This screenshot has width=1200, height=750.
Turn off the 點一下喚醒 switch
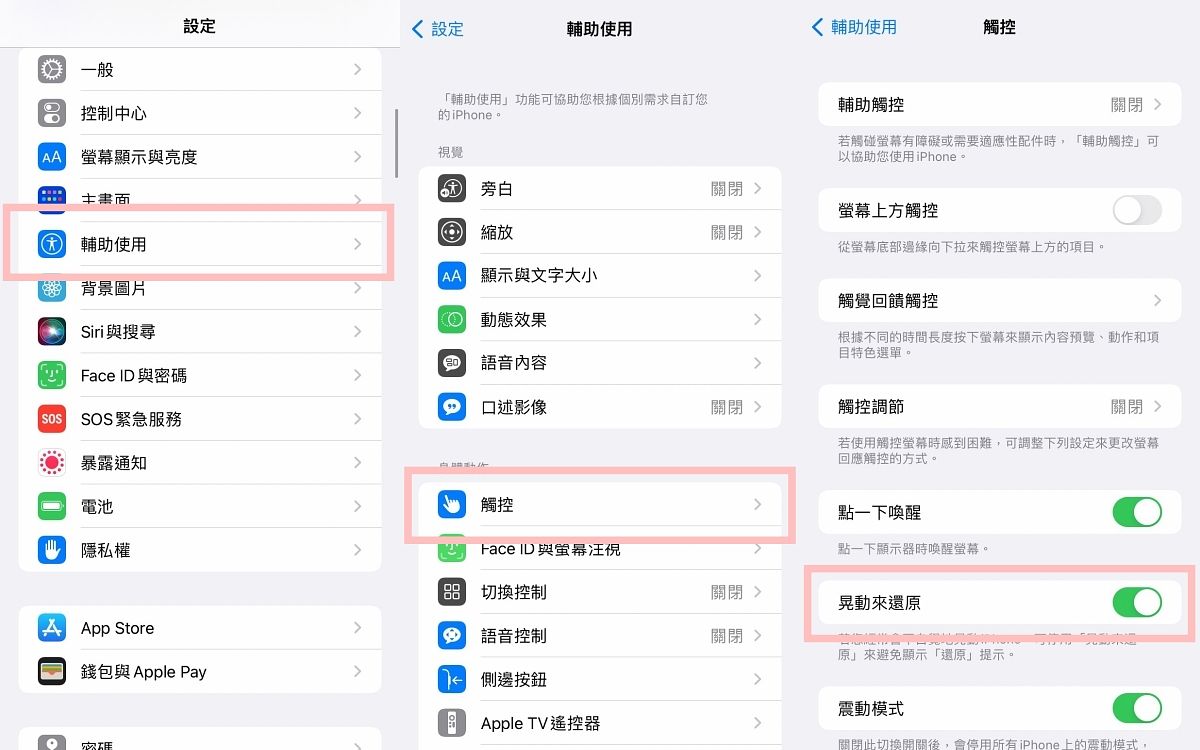1137,513
